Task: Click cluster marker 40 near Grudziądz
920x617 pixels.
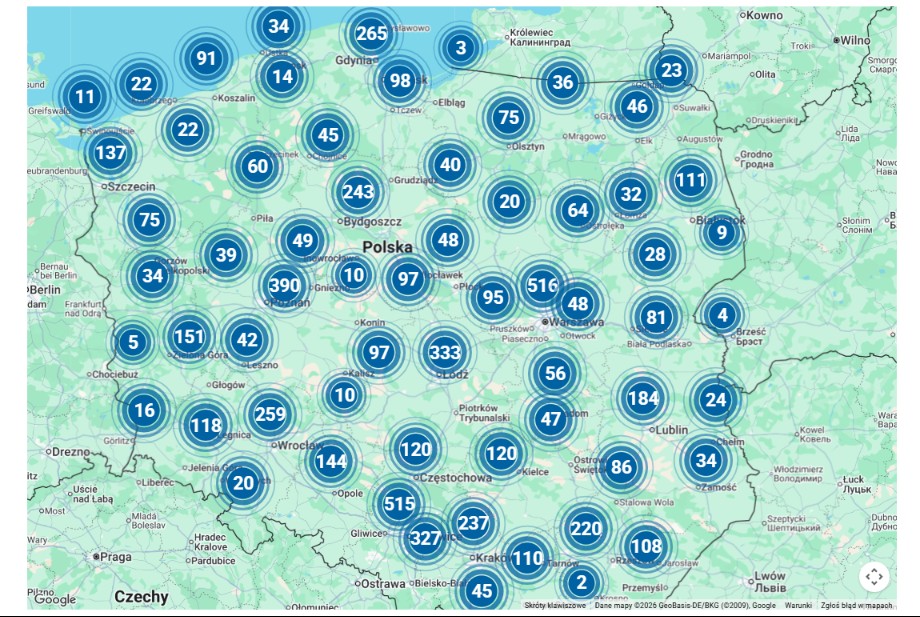Action: click(x=450, y=165)
